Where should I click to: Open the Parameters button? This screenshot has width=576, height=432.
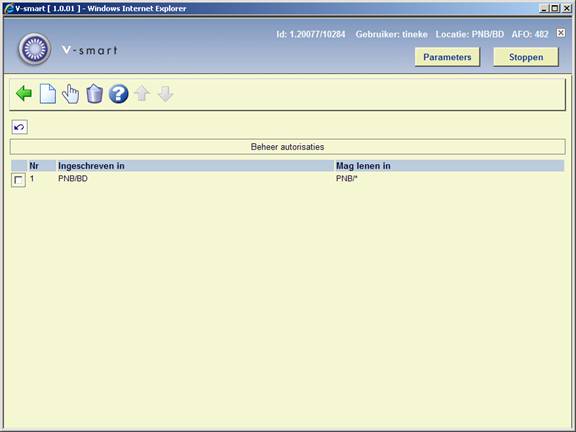tap(447, 57)
